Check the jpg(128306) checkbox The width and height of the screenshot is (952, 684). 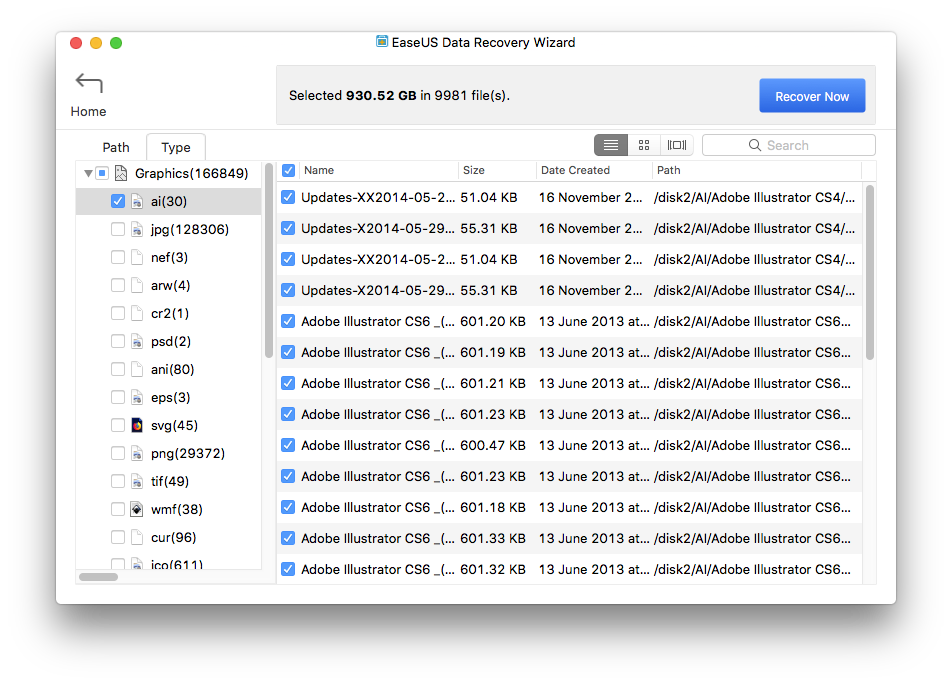click(118, 229)
